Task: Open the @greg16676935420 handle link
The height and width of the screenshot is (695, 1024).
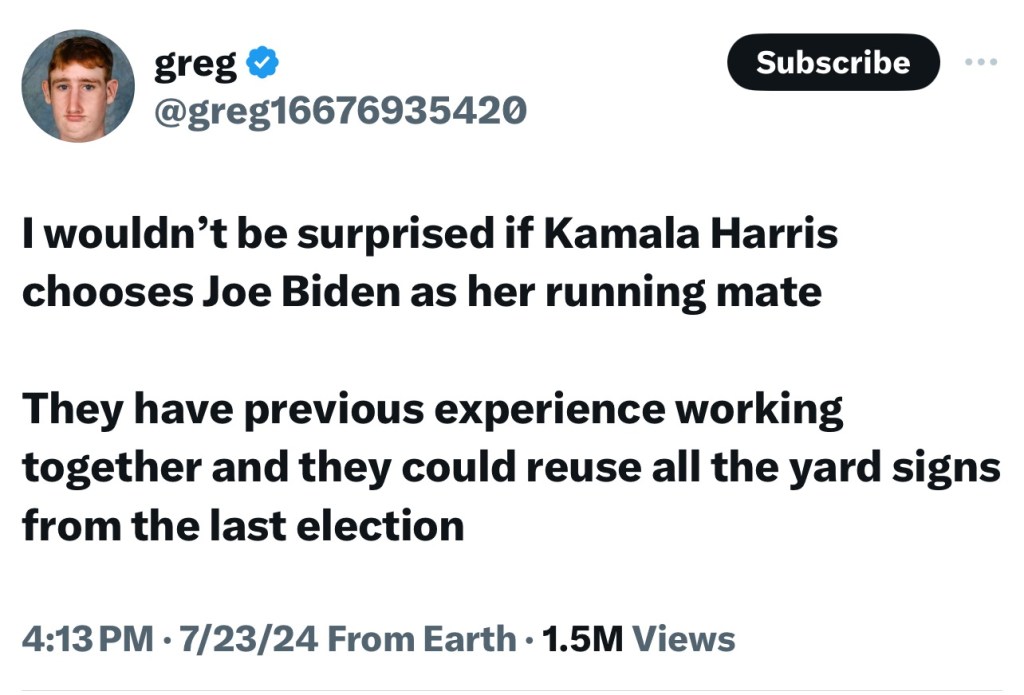Action: pyautogui.click(x=339, y=109)
